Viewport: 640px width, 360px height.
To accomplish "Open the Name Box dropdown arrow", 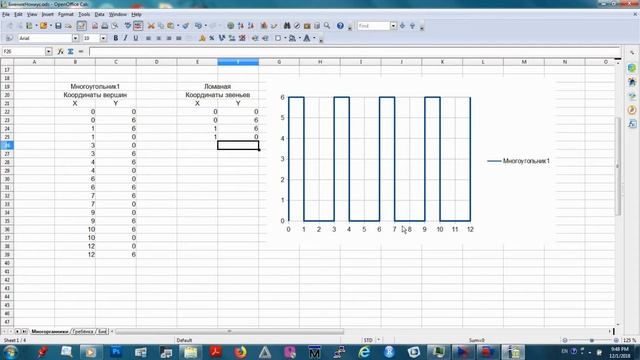I will click(49, 51).
